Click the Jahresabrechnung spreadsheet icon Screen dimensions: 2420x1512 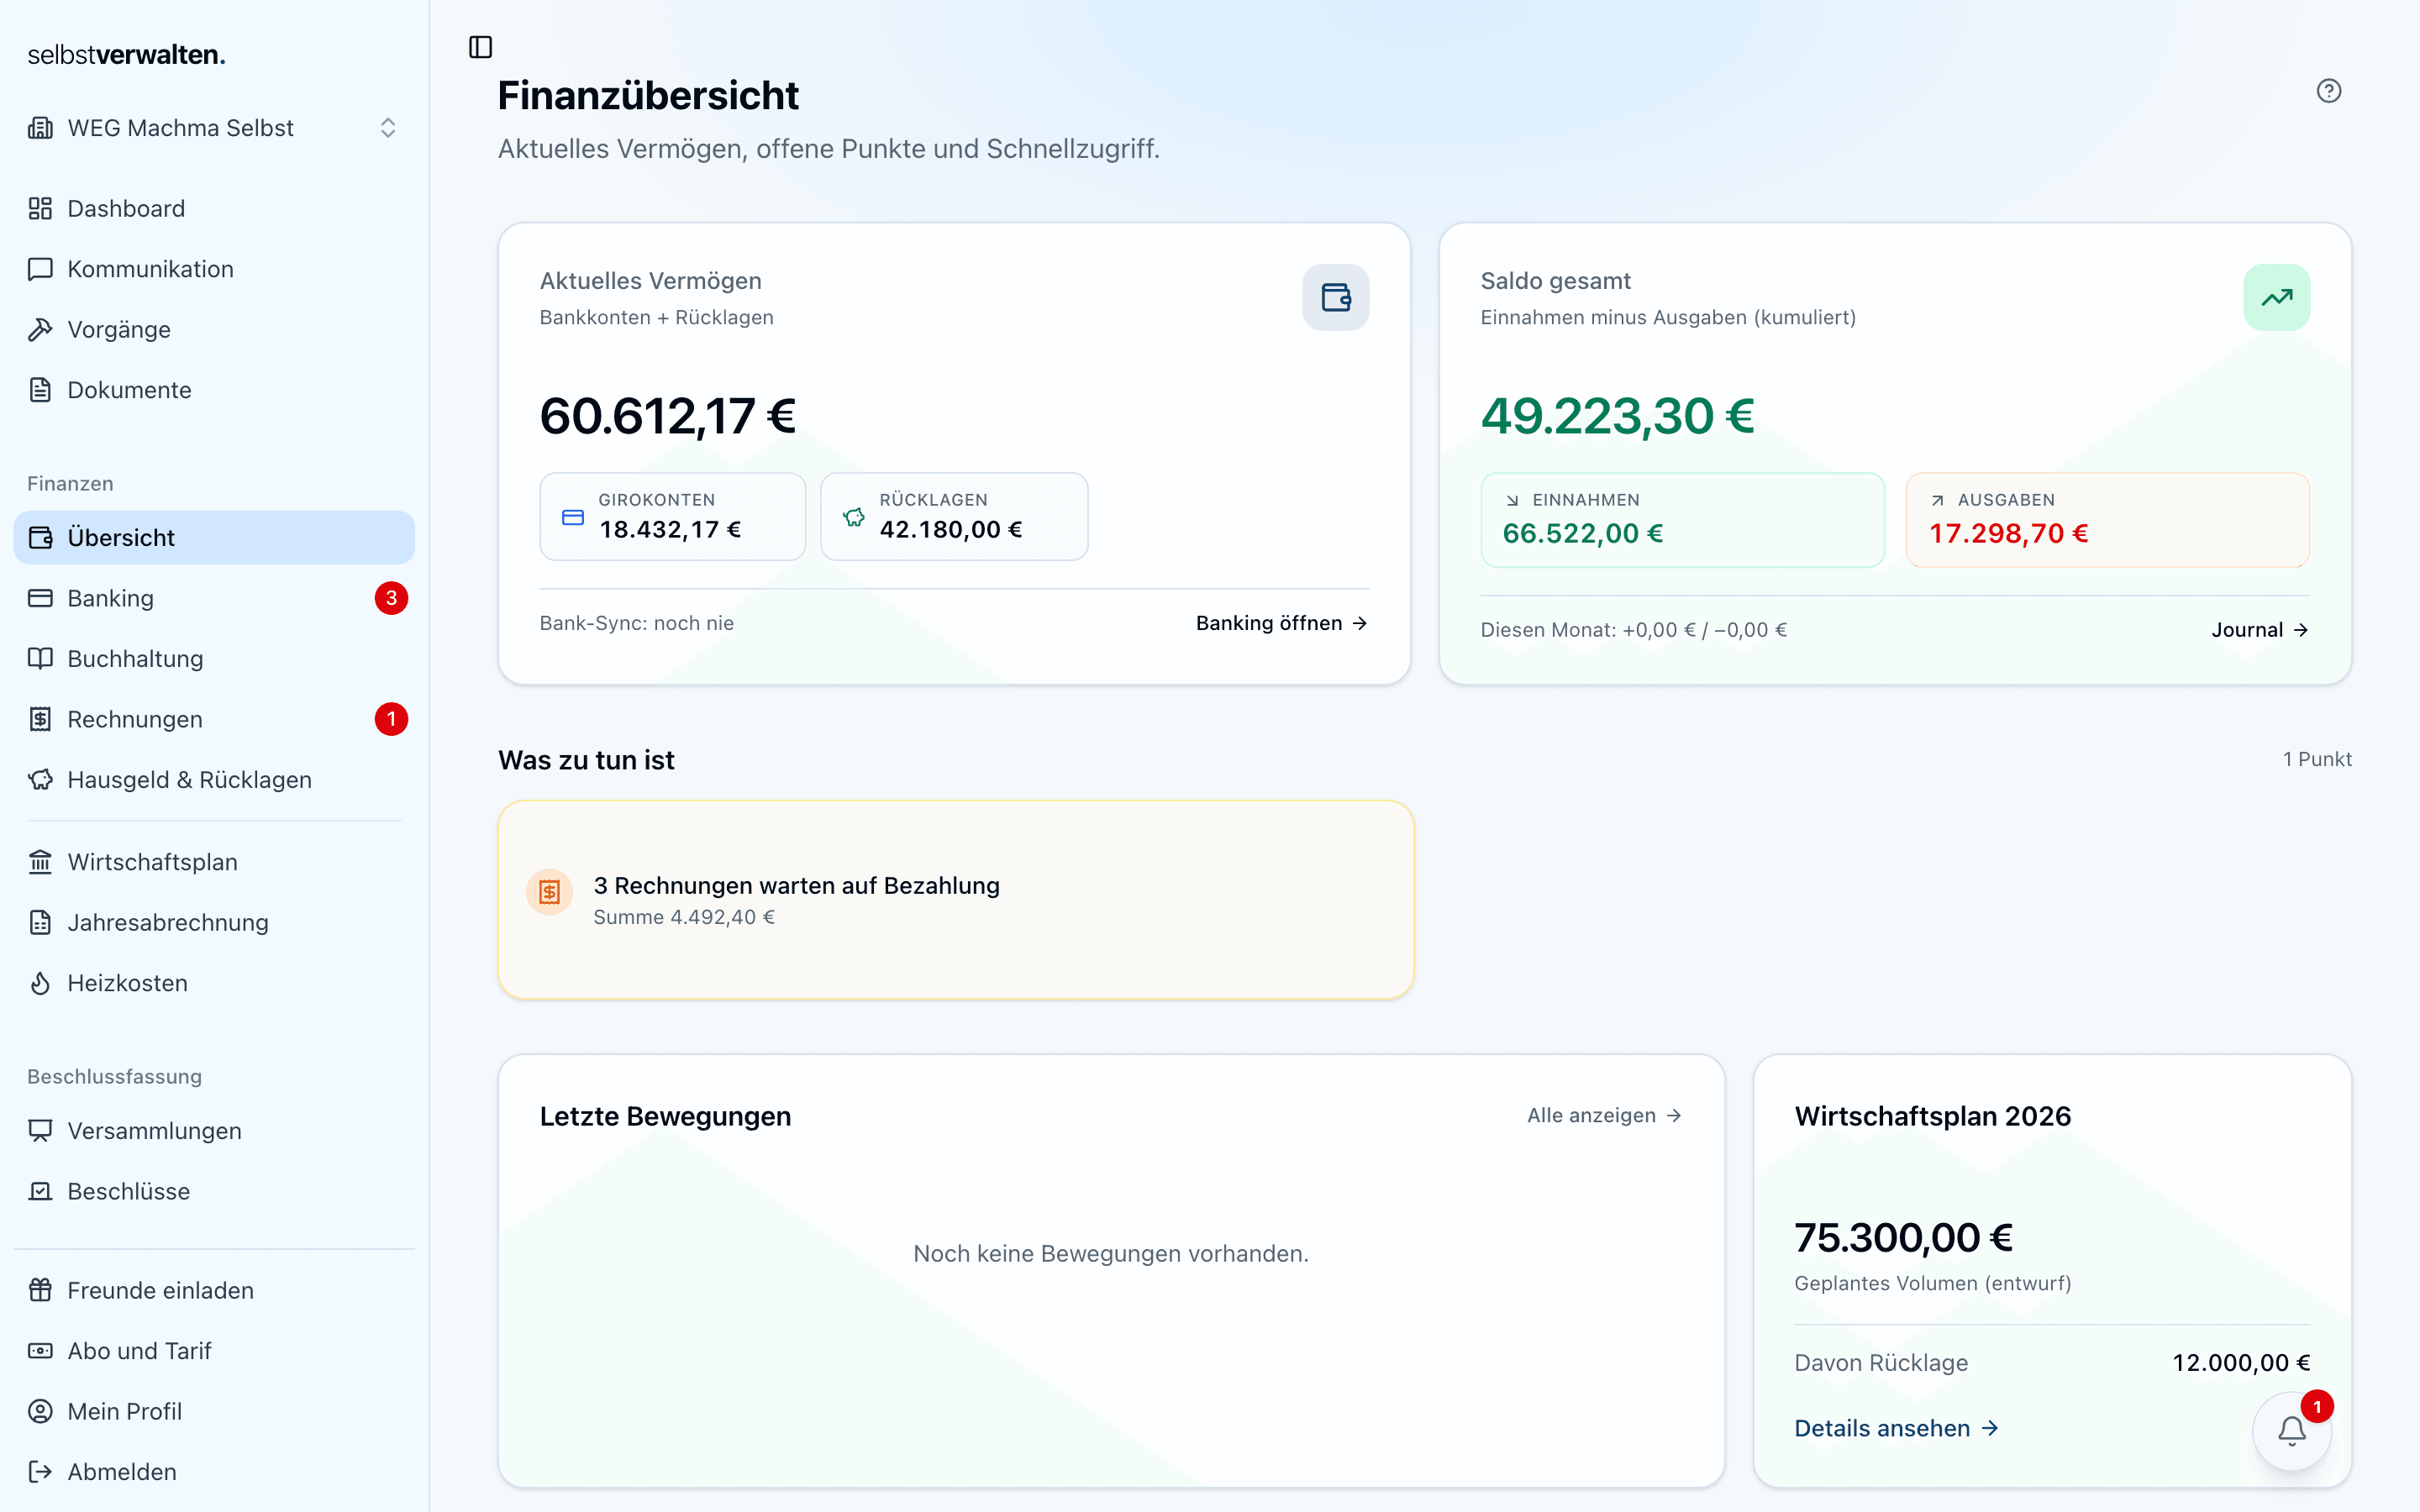coord(40,922)
